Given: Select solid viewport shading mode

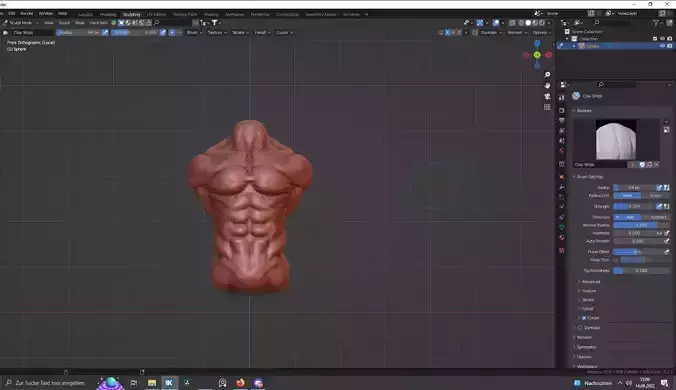Looking at the screenshot, I should click(x=528, y=23).
